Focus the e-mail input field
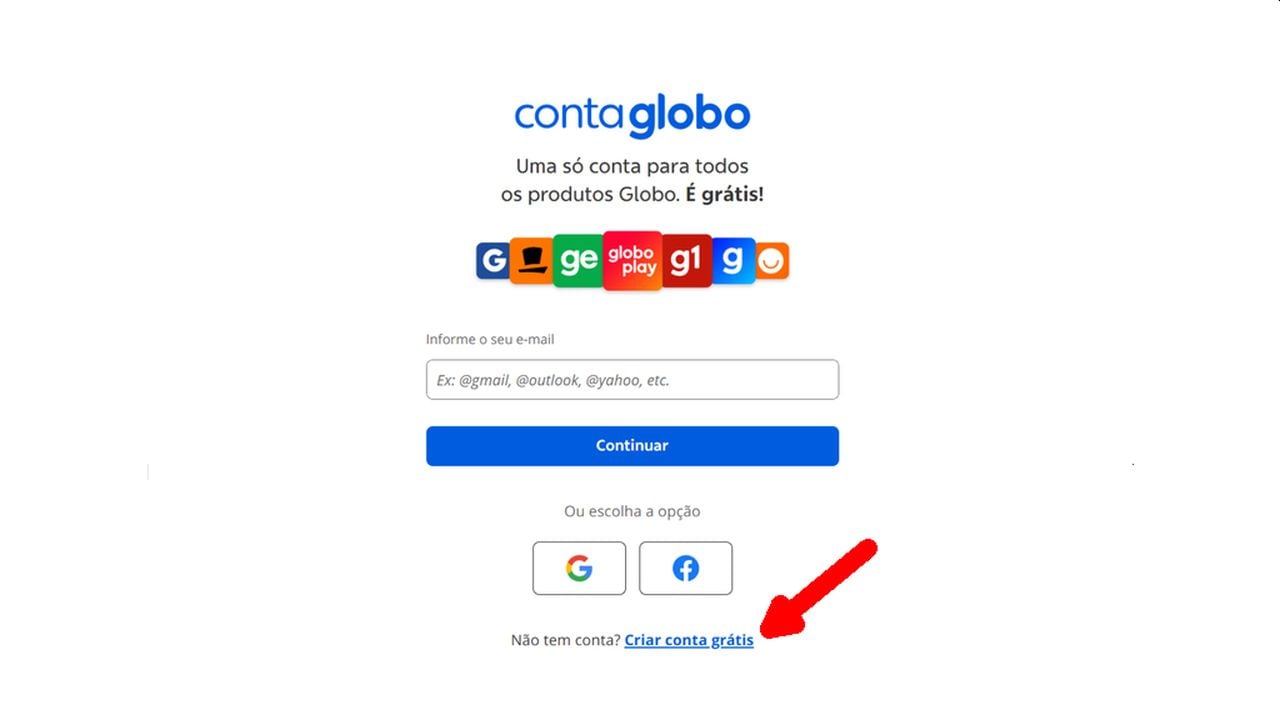The width and height of the screenshot is (1280, 720). click(x=632, y=380)
